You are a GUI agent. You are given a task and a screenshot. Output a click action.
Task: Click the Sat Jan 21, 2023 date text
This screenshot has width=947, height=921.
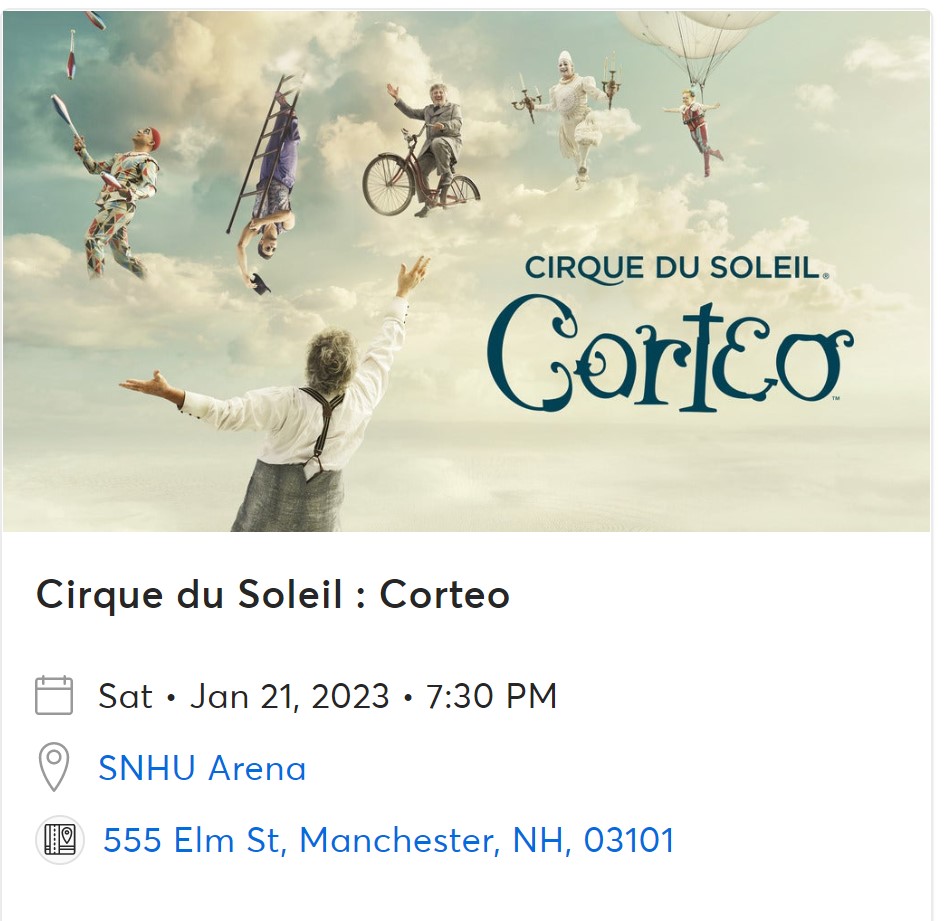click(243, 696)
